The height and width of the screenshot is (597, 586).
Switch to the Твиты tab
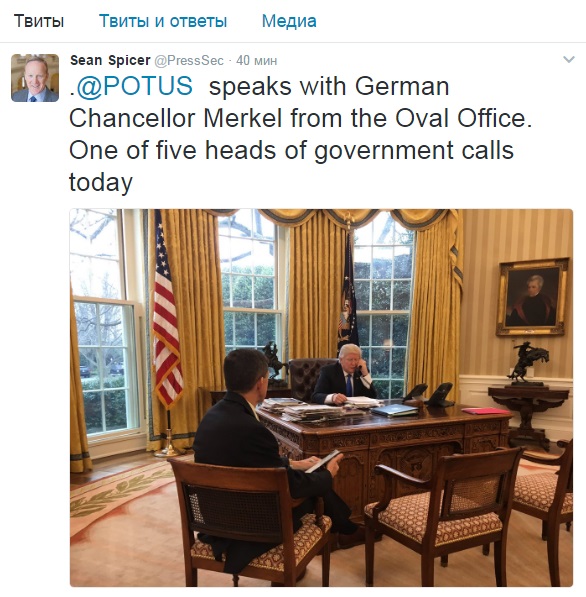(39, 21)
